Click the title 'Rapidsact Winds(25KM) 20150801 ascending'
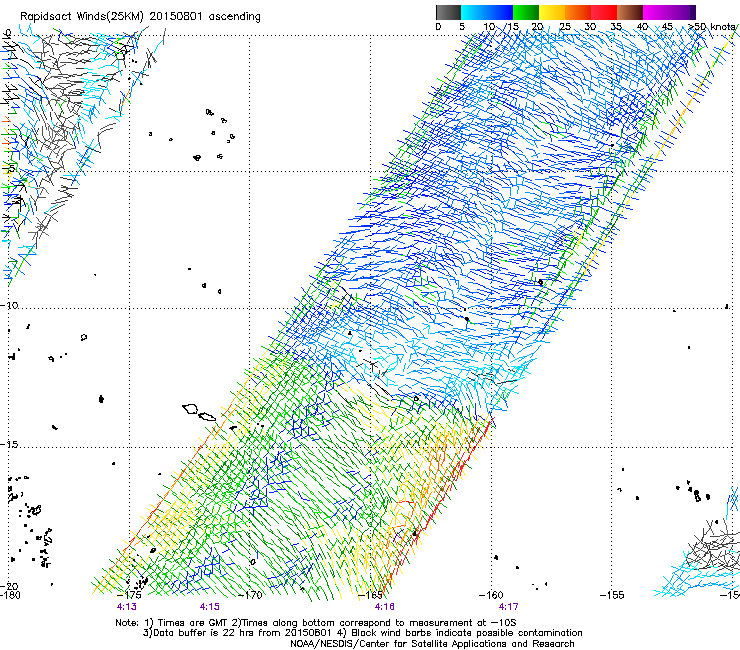 click(x=140, y=16)
